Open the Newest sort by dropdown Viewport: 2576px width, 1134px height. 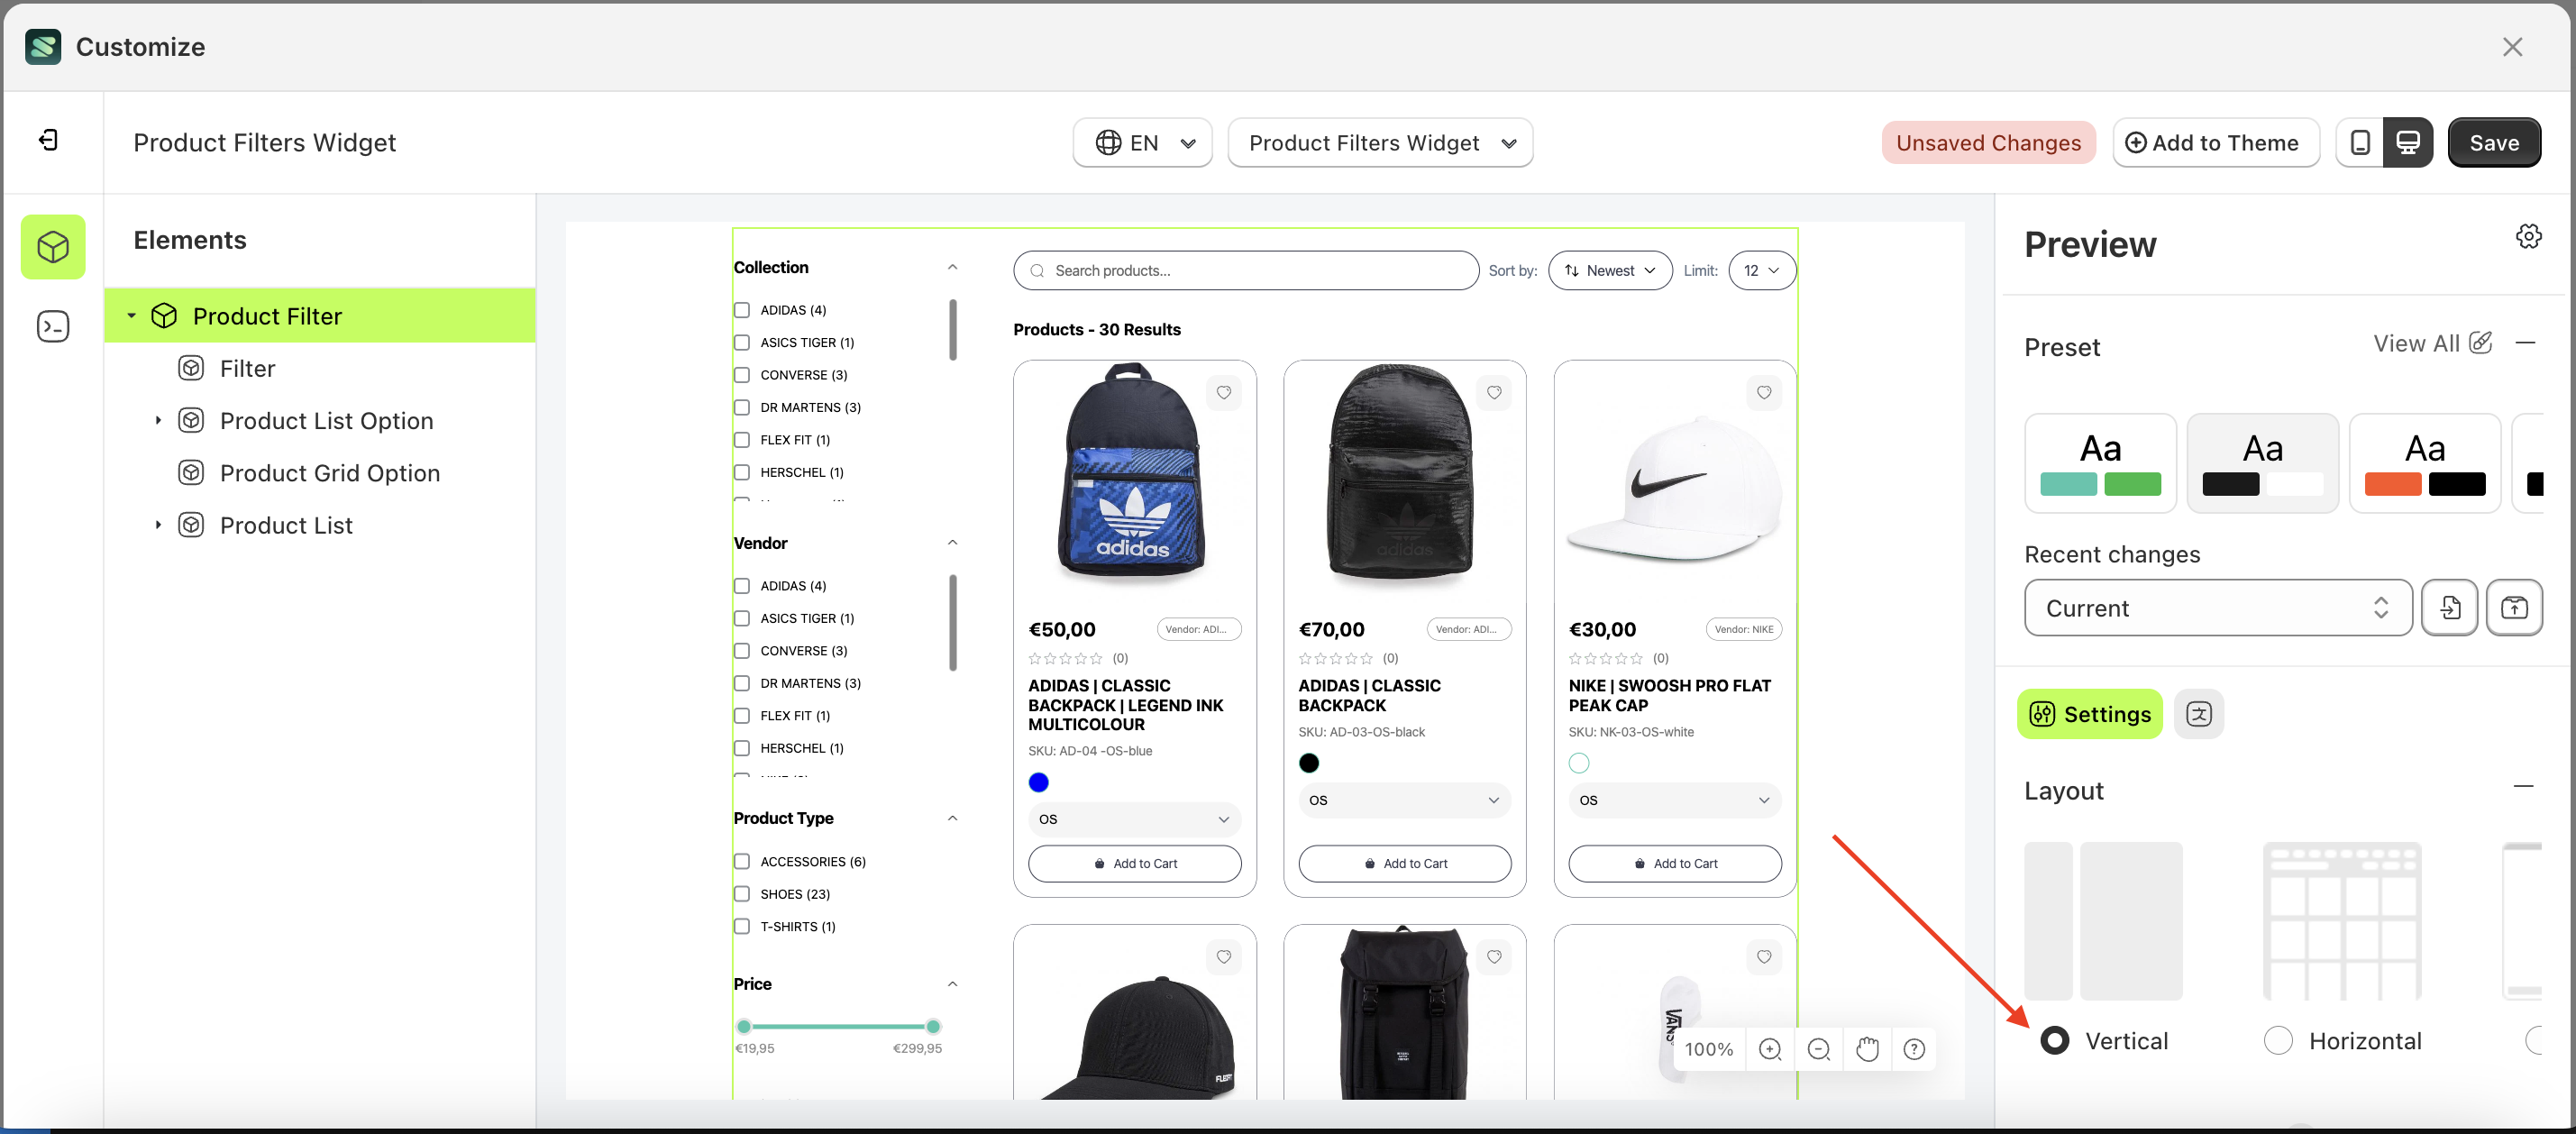point(1609,271)
